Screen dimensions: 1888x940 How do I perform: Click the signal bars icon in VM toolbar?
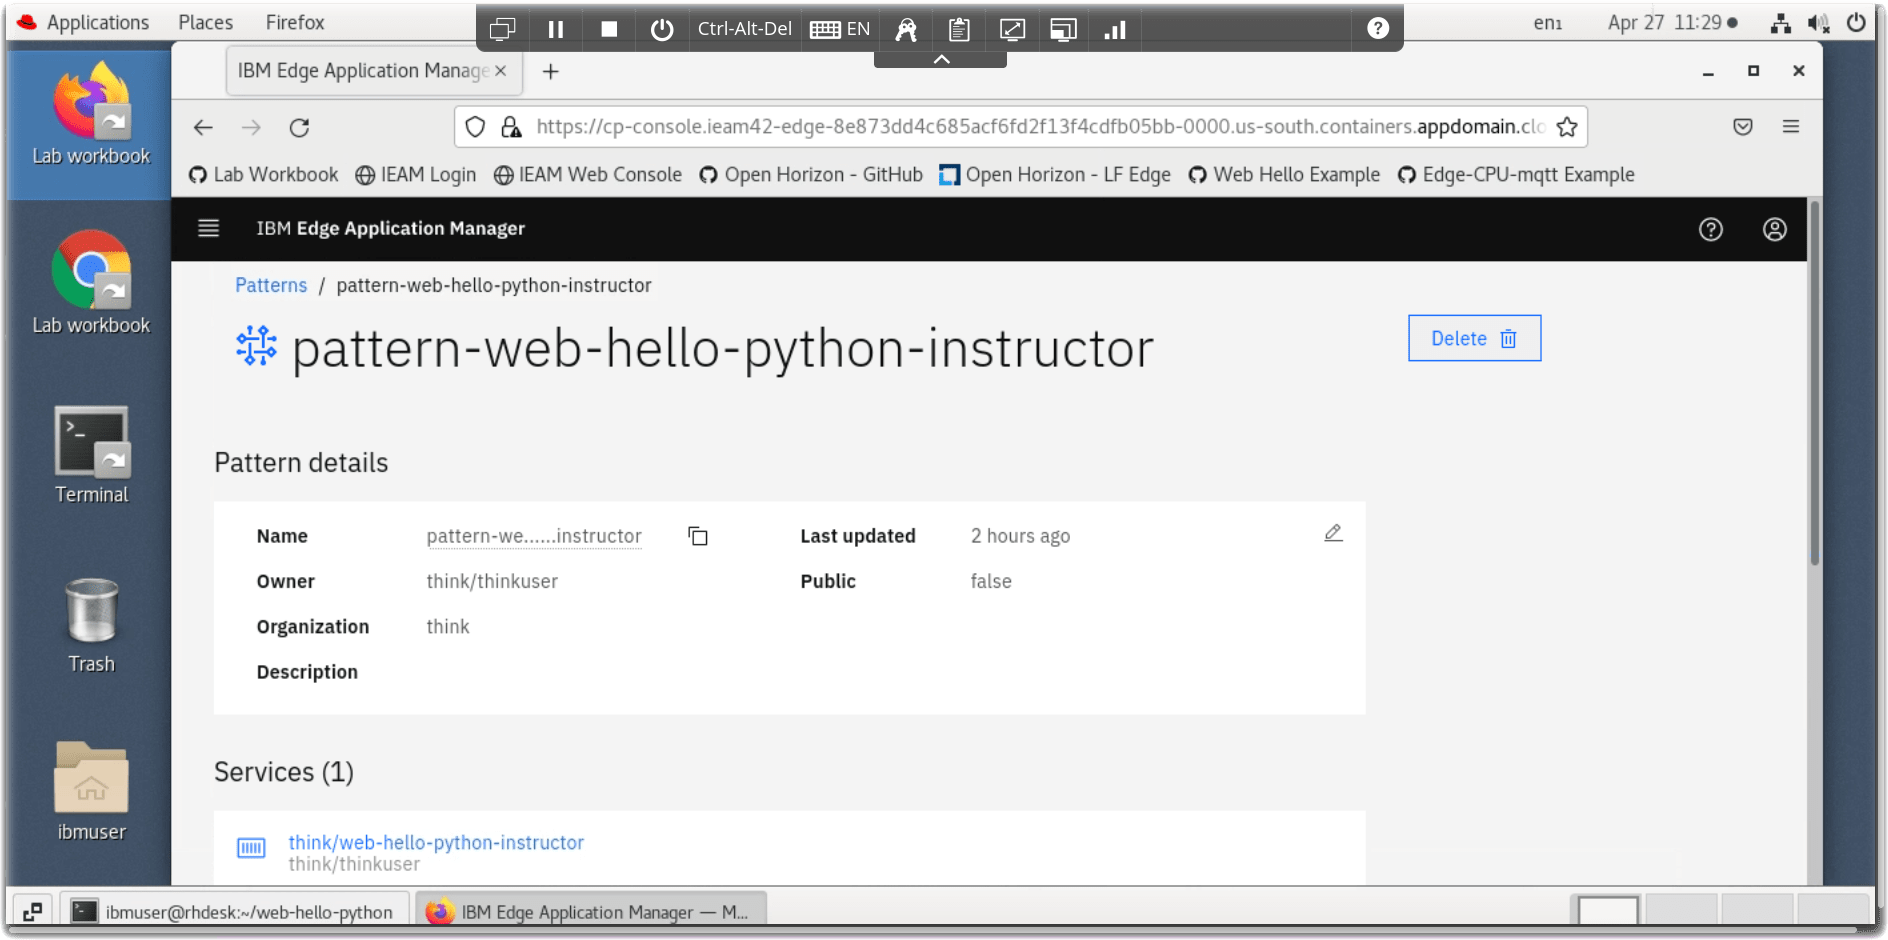pyautogui.click(x=1115, y=29)
